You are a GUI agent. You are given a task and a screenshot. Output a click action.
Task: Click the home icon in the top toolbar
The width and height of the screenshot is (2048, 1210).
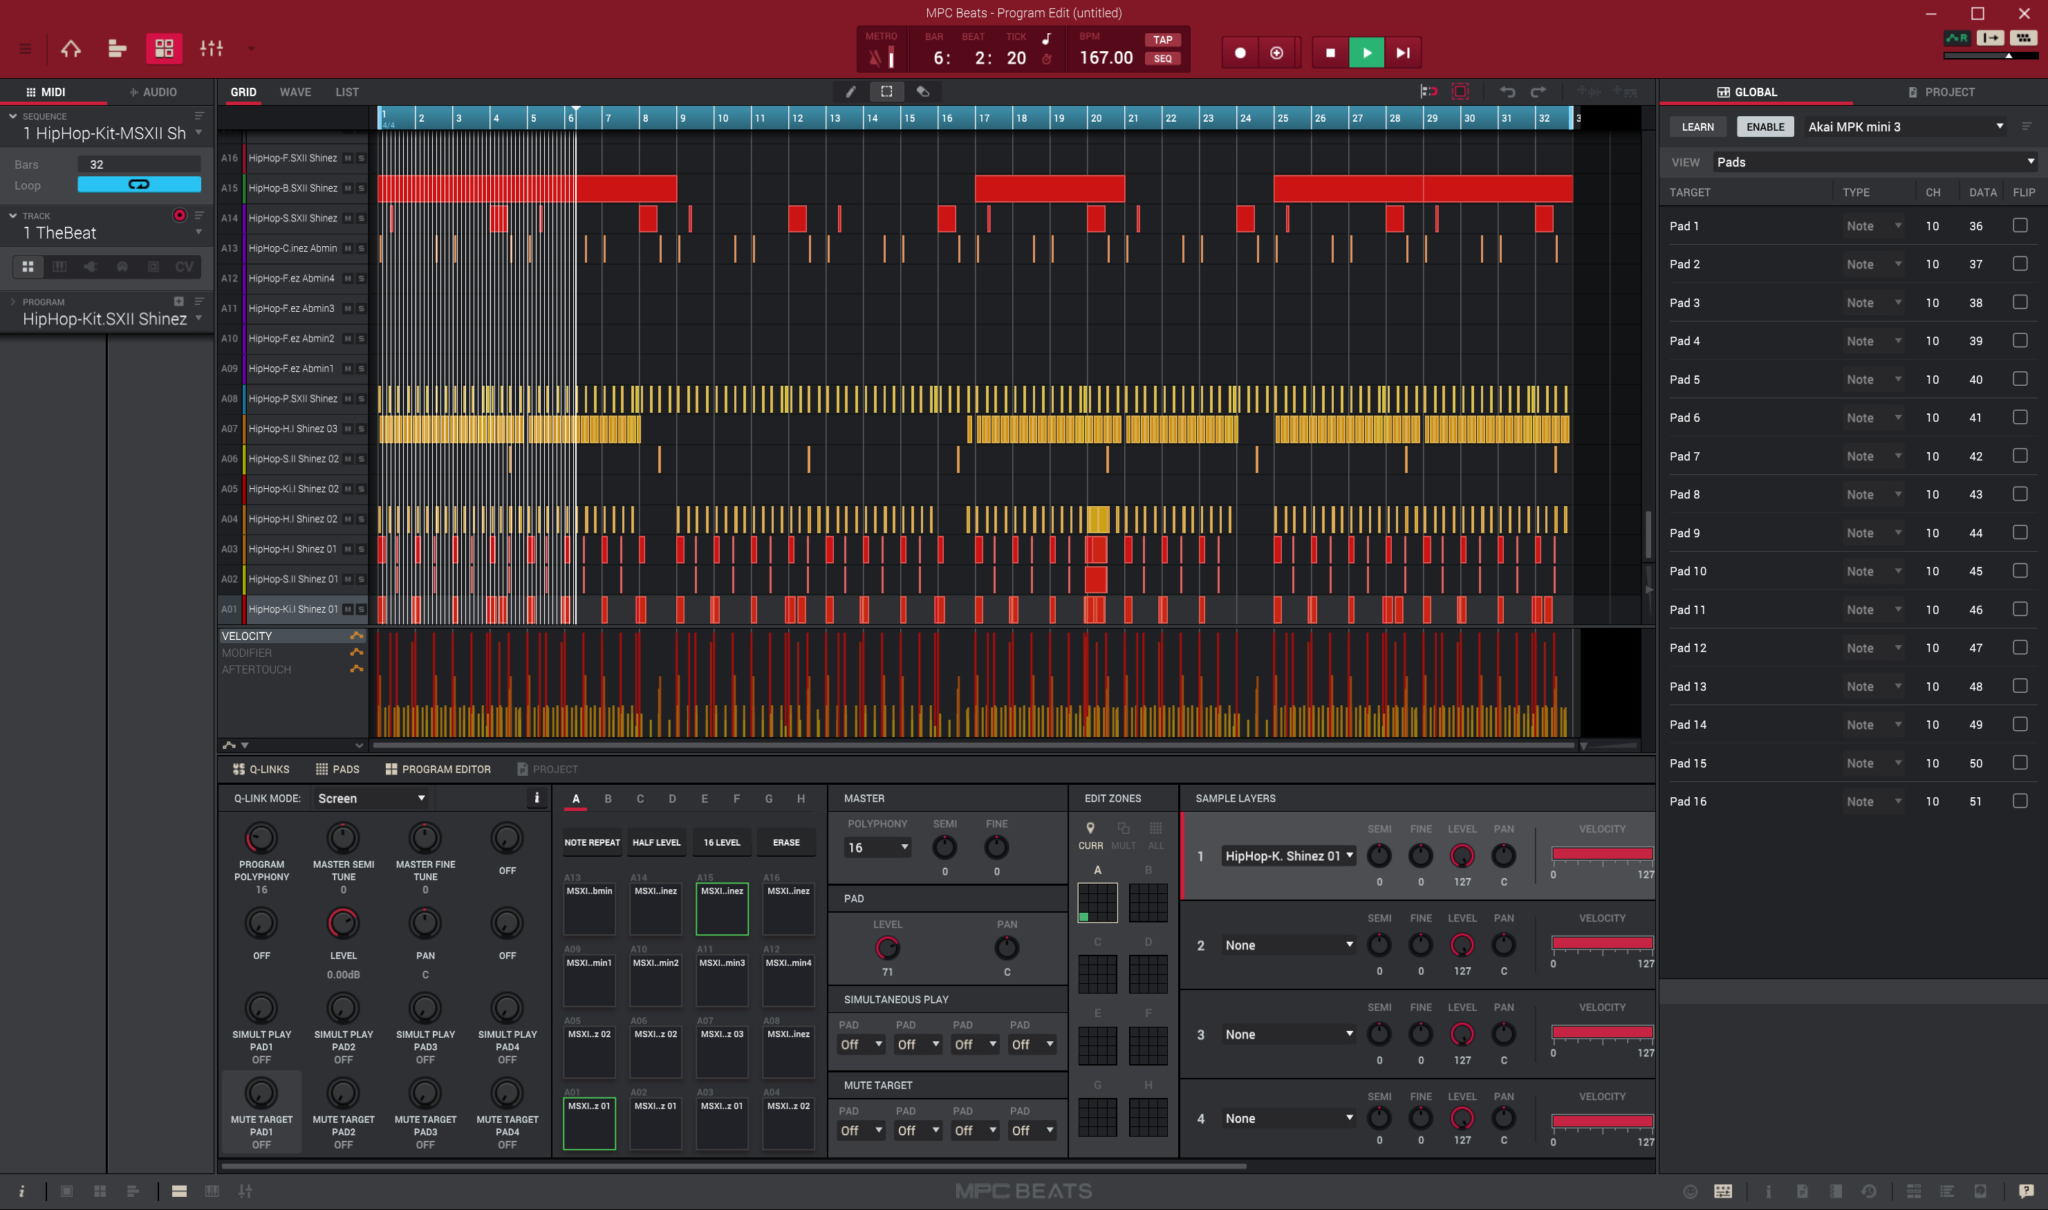(71, 48)
